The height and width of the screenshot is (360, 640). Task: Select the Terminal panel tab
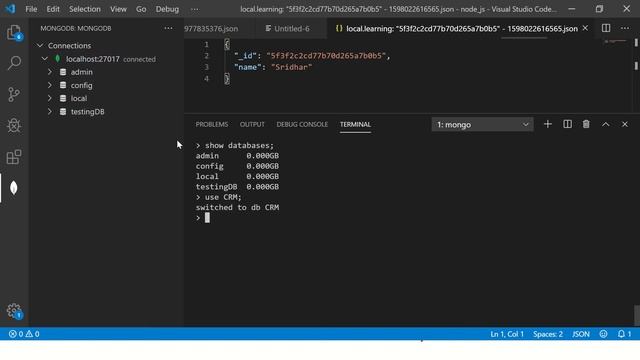[x=355, y=124]
